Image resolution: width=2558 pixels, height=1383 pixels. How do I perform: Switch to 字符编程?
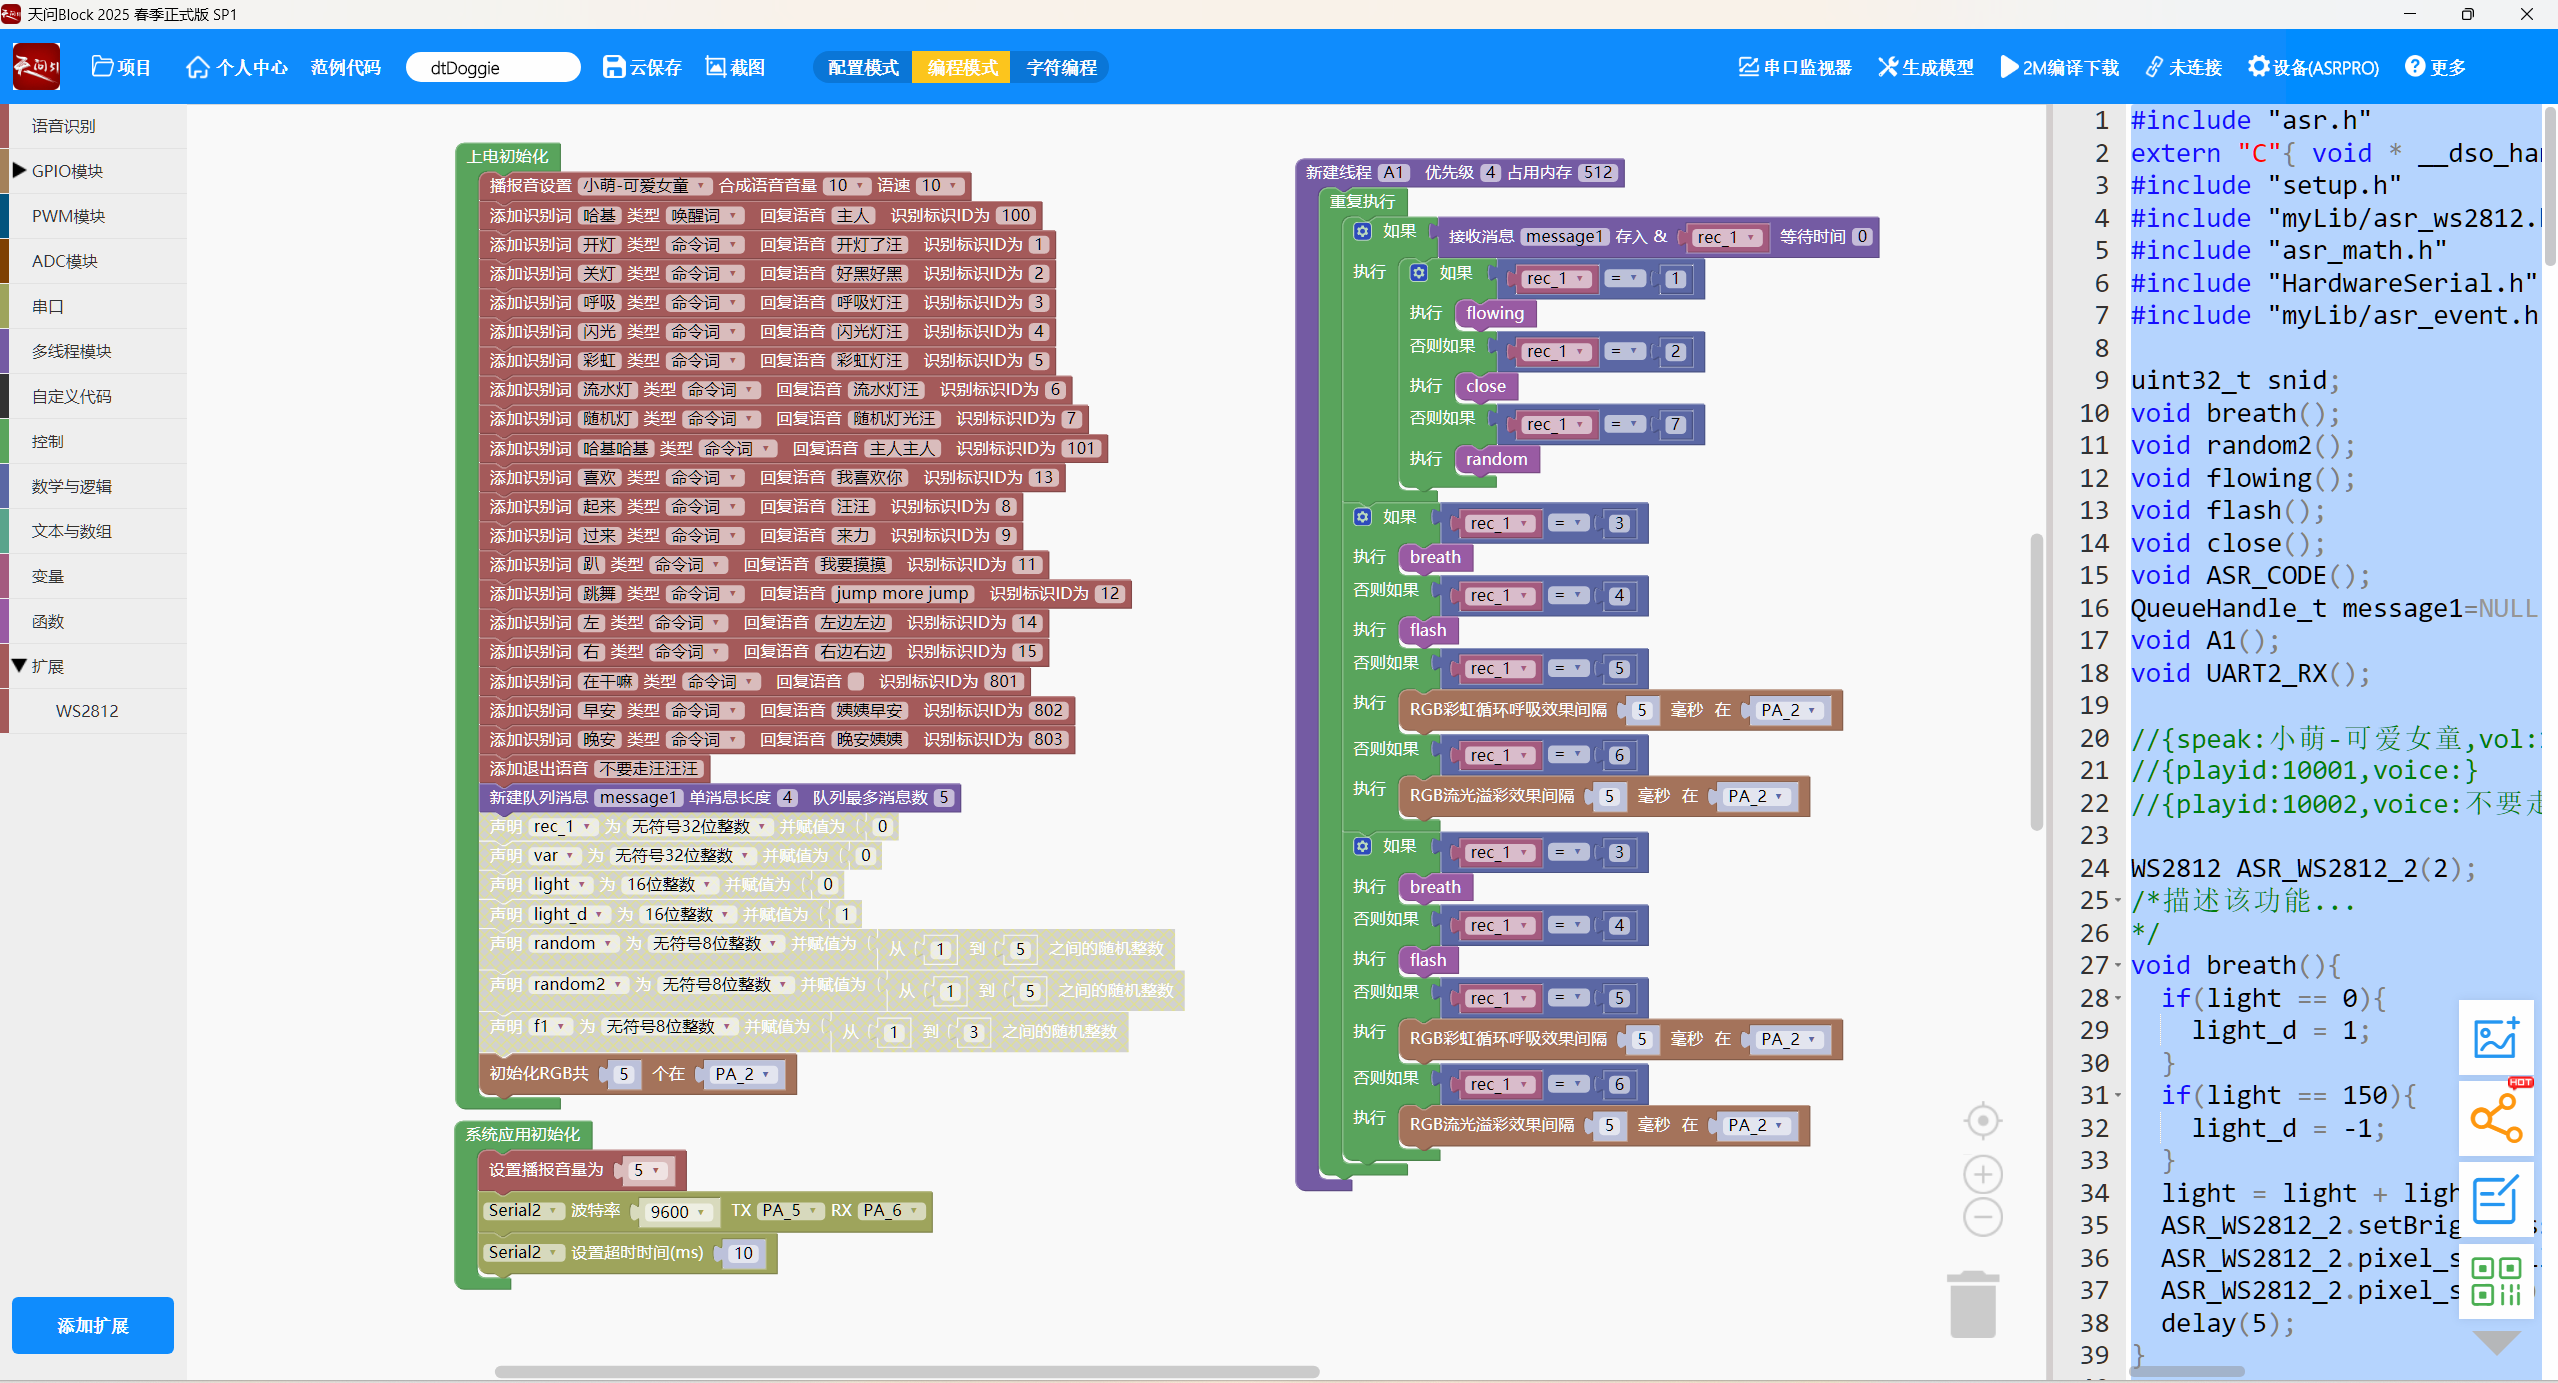click(x=1061, y=67)
